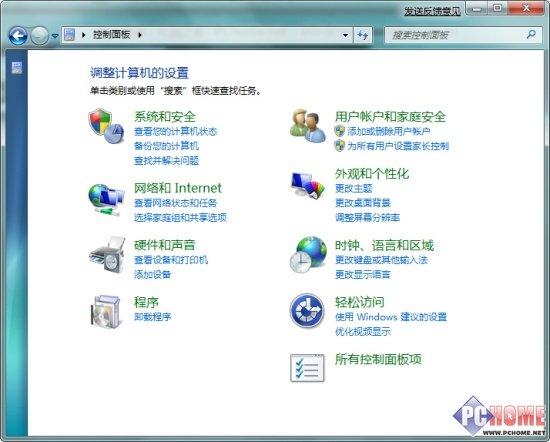Open the 卸载程序 link
Viewport: 550px width, 442px height.
(153, 317)
